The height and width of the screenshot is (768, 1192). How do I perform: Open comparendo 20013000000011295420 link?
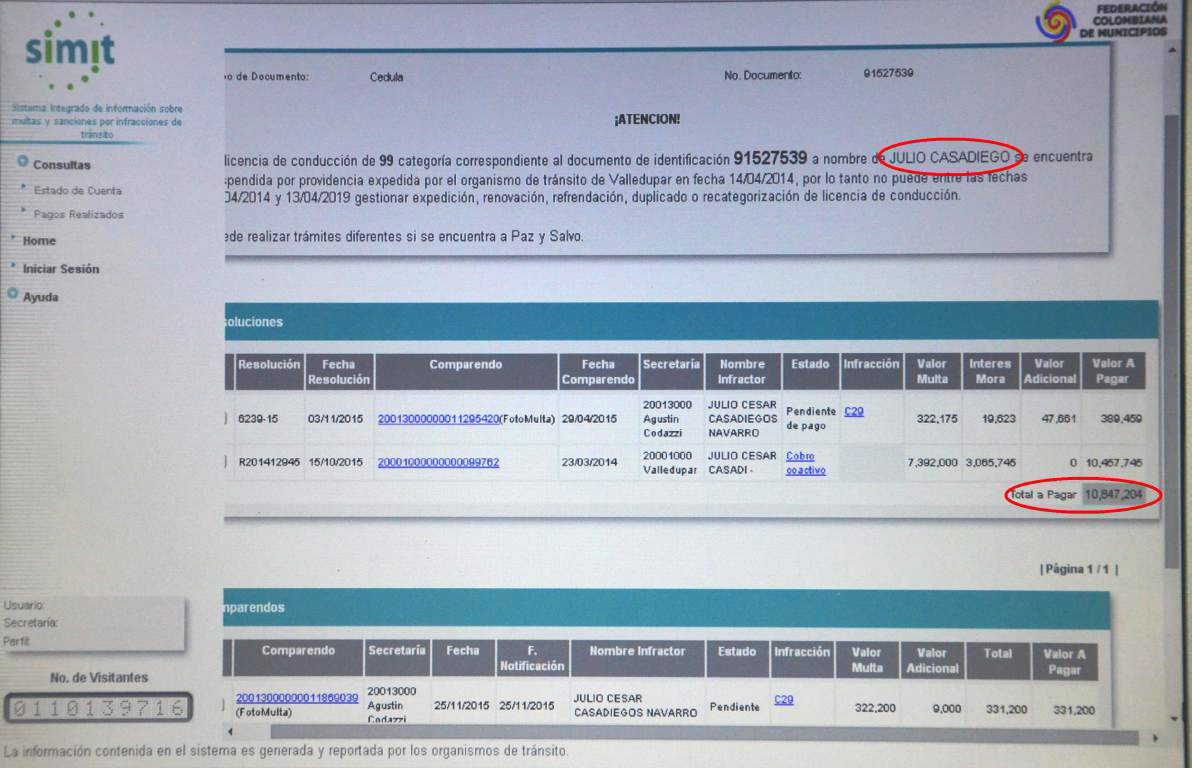pyautogui.click(x=438, y=419)
